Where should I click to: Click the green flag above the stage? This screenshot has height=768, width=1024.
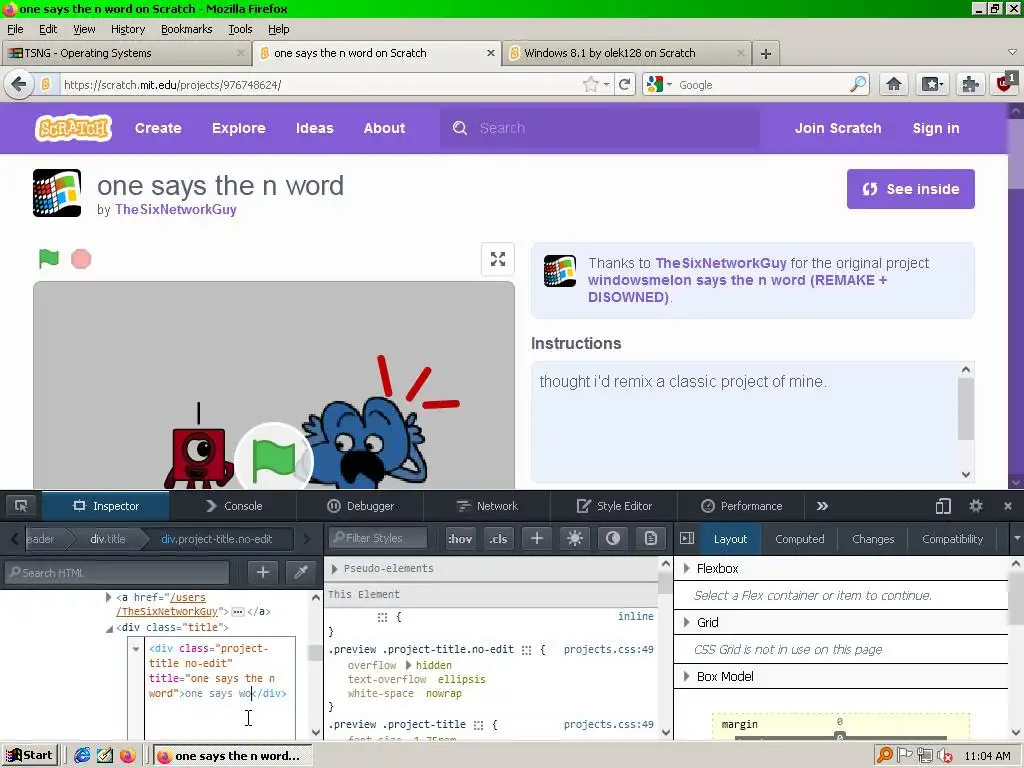[x=48, y=259]
